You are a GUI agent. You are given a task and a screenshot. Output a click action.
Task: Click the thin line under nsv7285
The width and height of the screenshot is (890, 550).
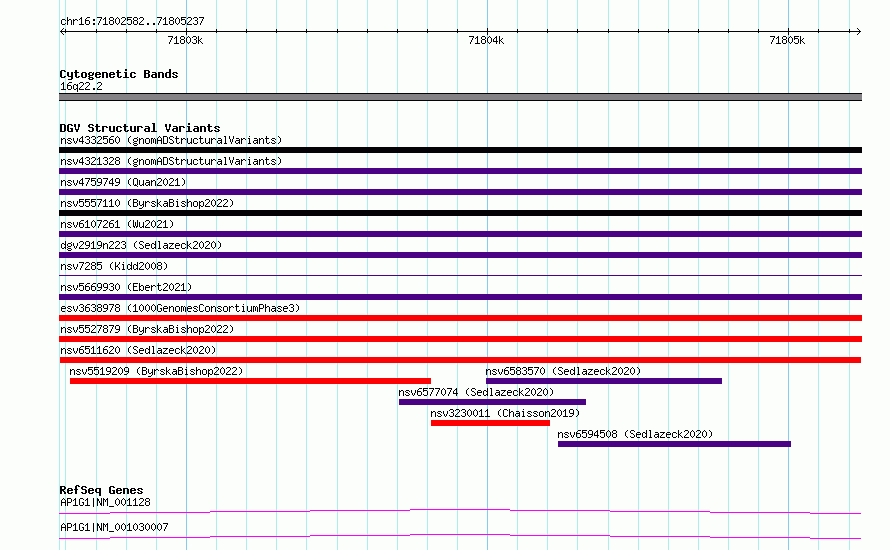(460, 276)
